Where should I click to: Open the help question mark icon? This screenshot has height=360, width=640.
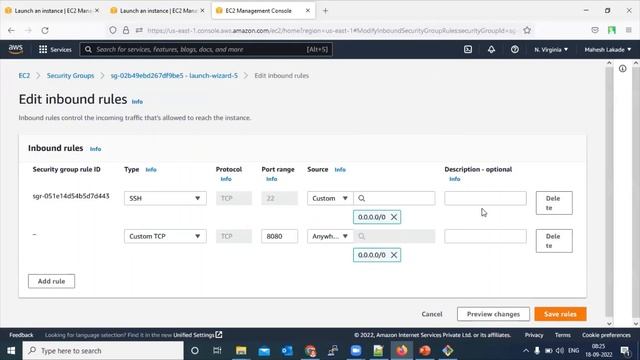515,49
